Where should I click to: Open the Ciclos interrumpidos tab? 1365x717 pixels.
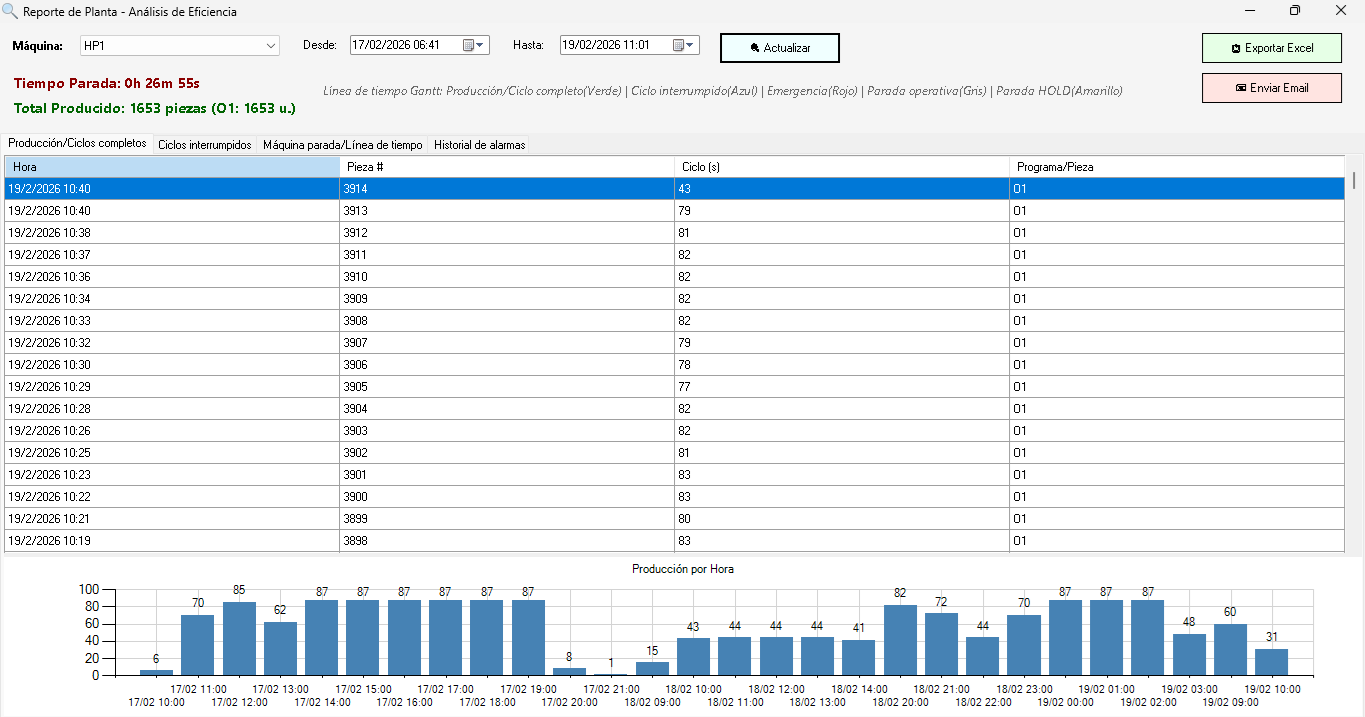pos(205,145)
